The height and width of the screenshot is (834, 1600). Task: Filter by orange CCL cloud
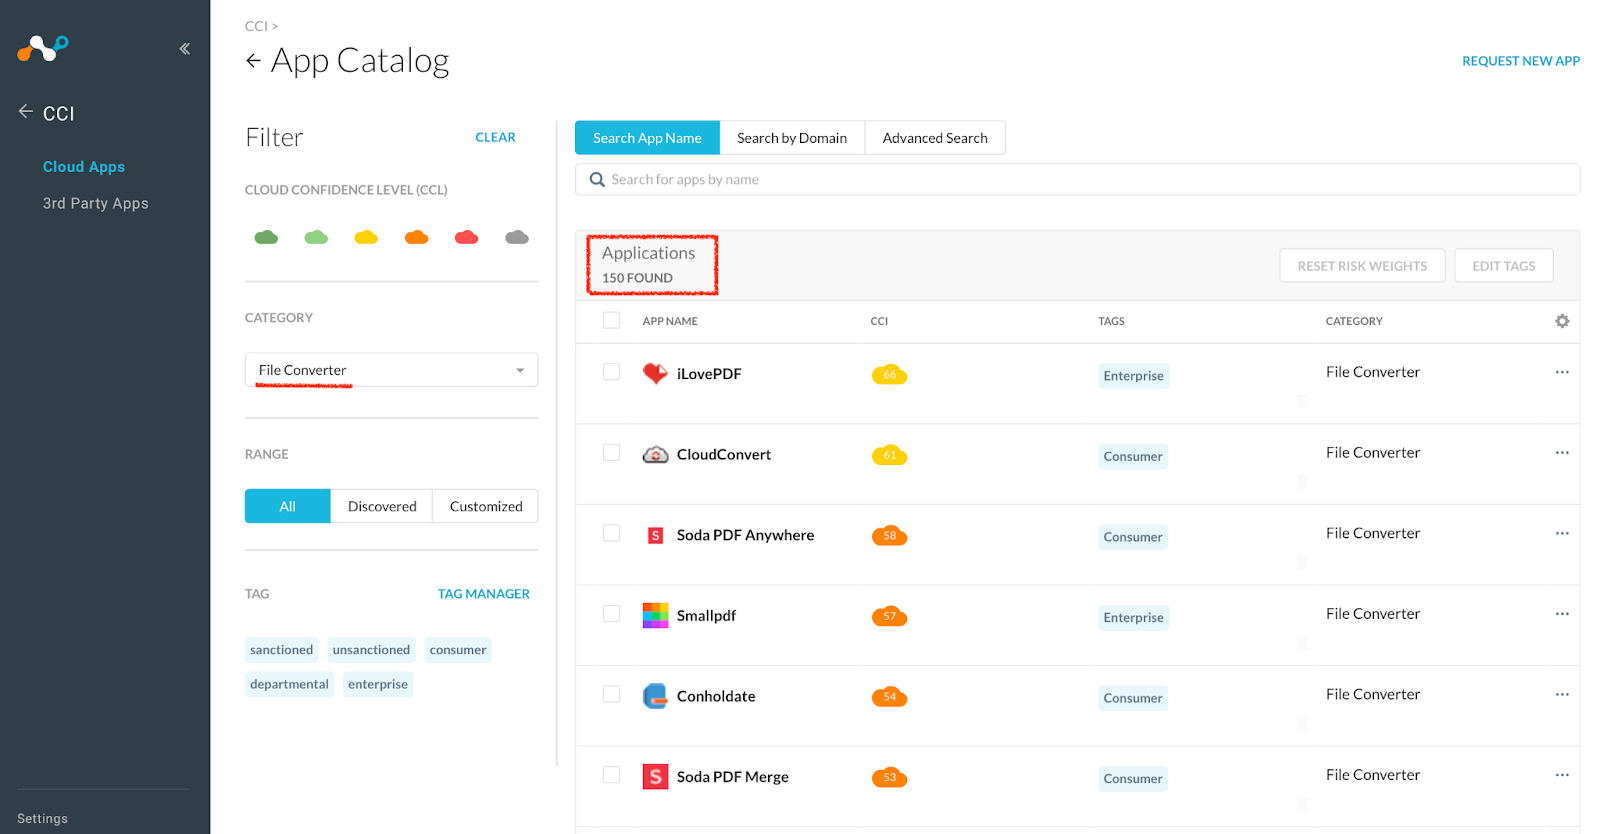tap(416, 237)
